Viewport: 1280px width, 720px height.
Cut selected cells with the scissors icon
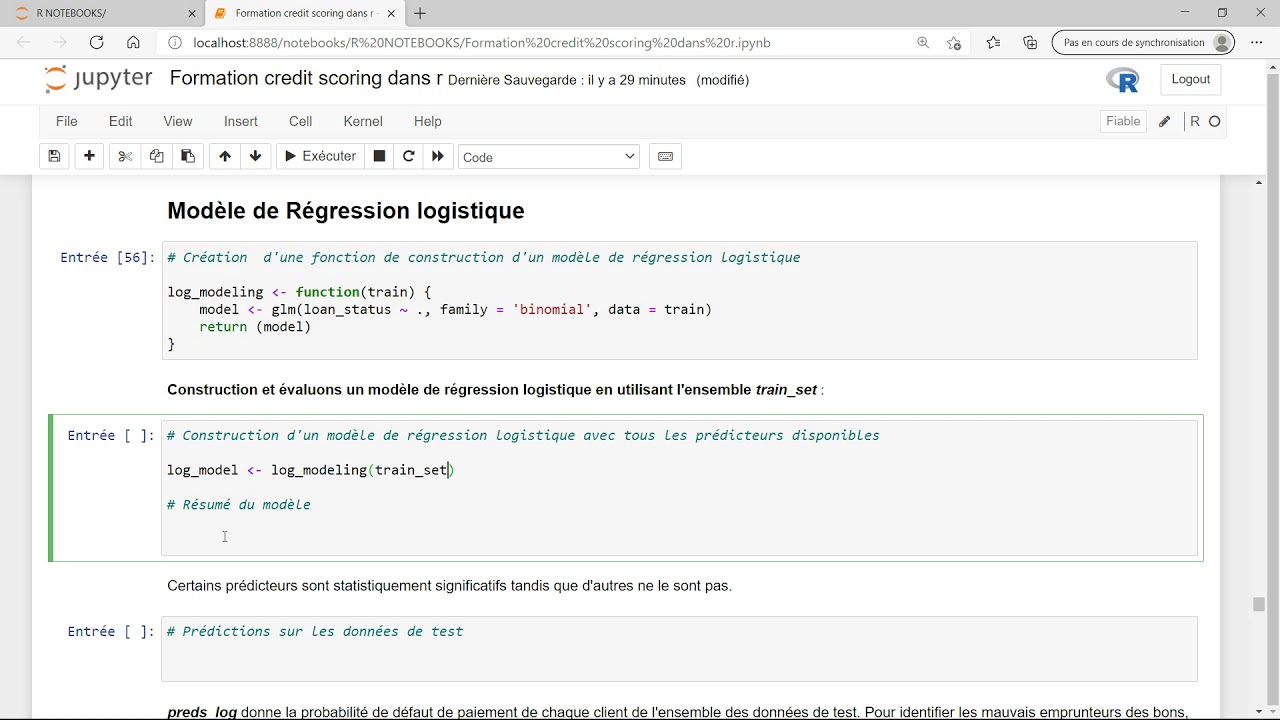click(x=125, y=156)
